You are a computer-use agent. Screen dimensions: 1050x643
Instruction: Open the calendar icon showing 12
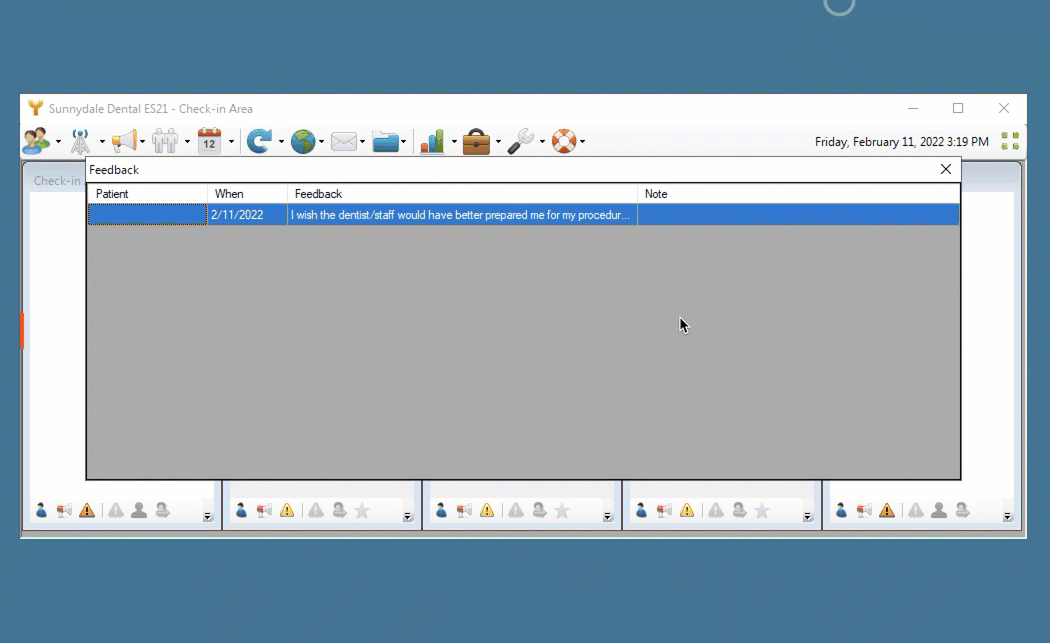(209, 142)
